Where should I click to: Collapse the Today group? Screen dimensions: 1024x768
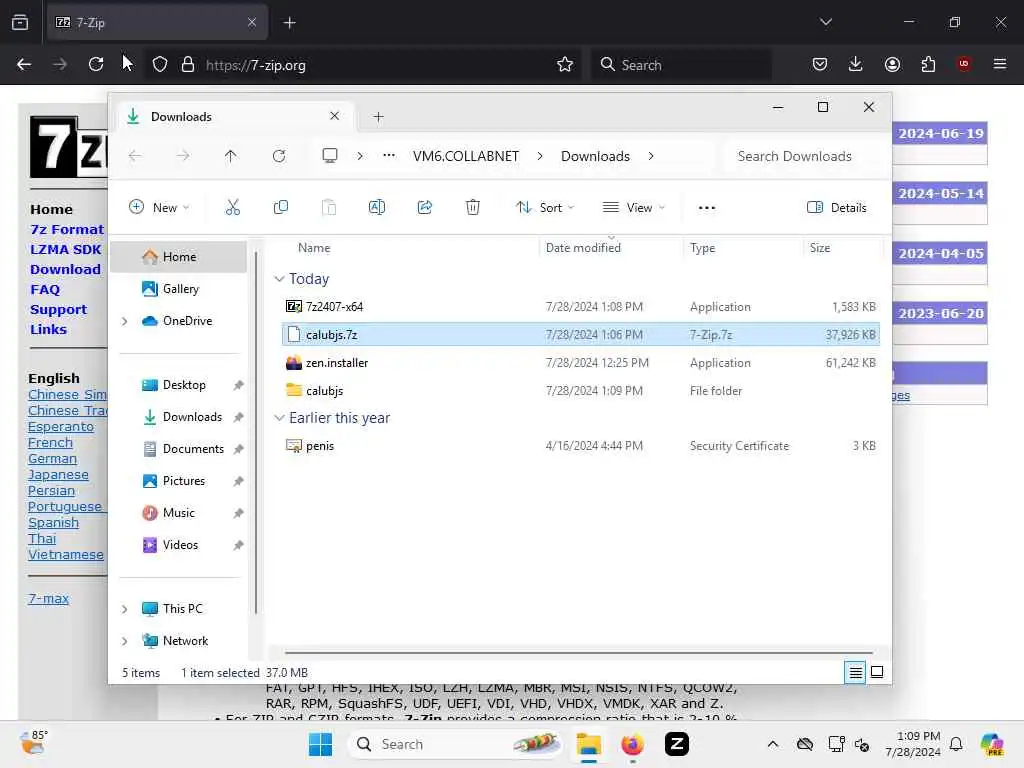tap(279, 279)
